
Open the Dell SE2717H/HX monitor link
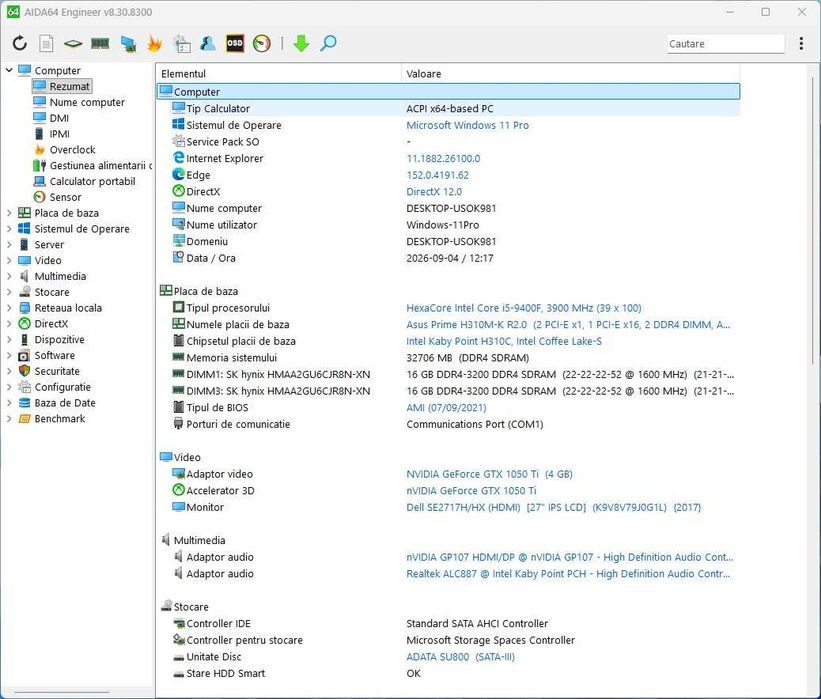(x=554, y=507)
